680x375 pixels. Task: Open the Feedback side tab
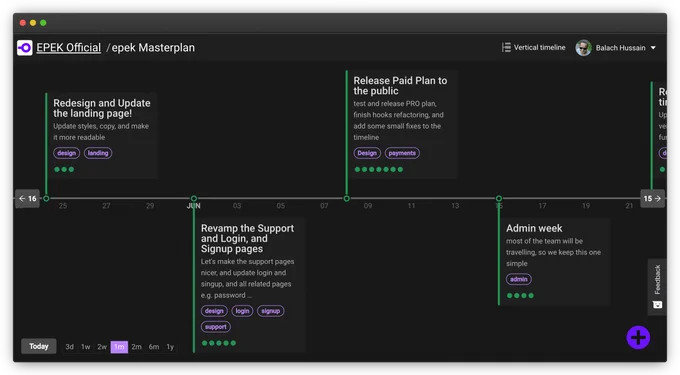657,287
